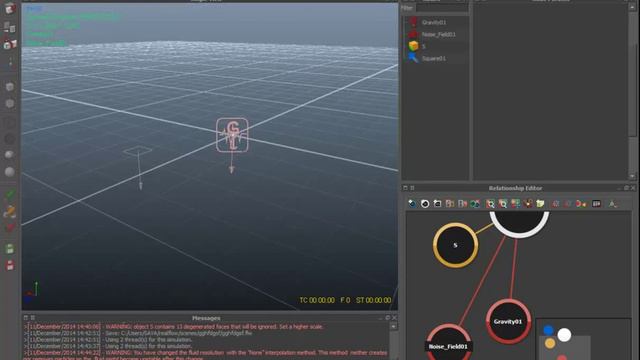Click the 'Save:' log line in Messages panel
Screen dimensions: 640x360
138,333
